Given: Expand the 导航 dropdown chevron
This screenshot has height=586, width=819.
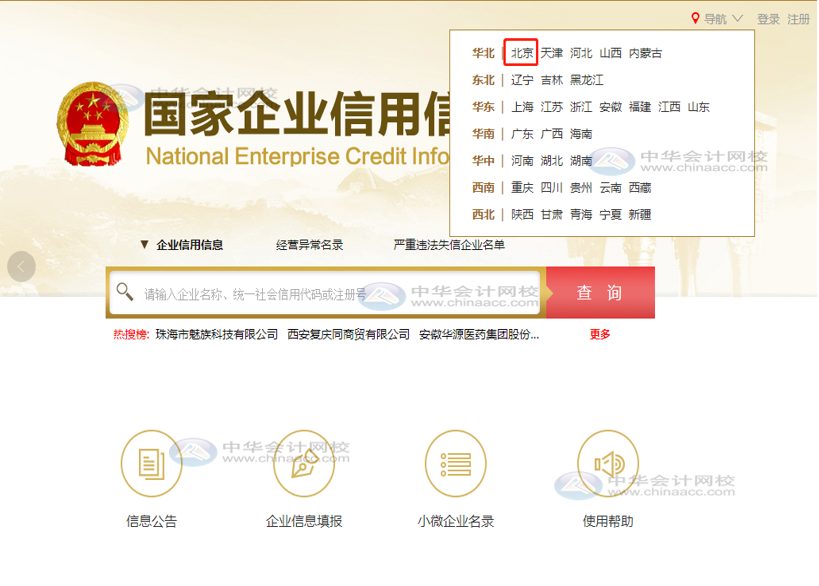Looking at the screenshot, I should (738, 19).
